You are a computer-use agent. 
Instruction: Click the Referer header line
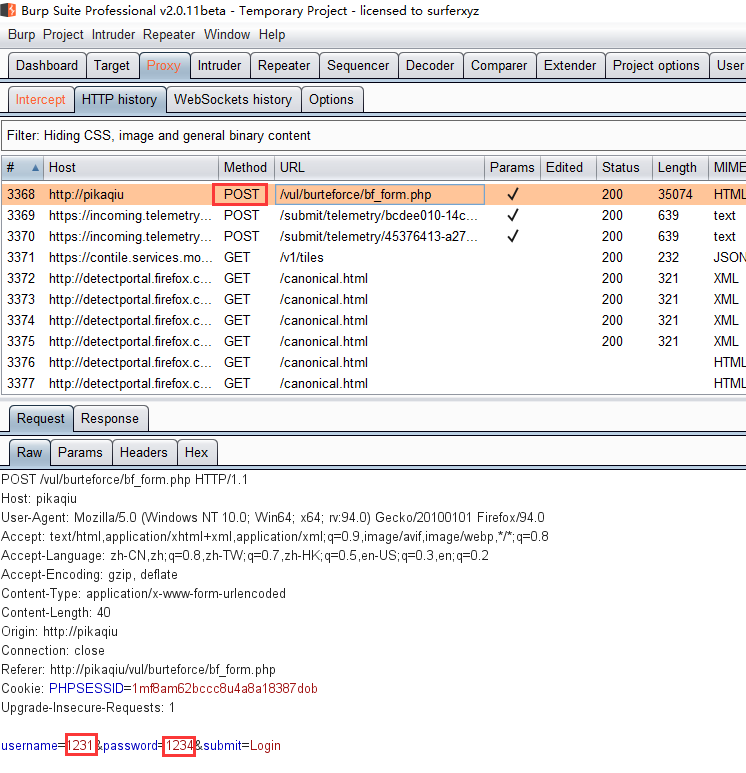138,669
